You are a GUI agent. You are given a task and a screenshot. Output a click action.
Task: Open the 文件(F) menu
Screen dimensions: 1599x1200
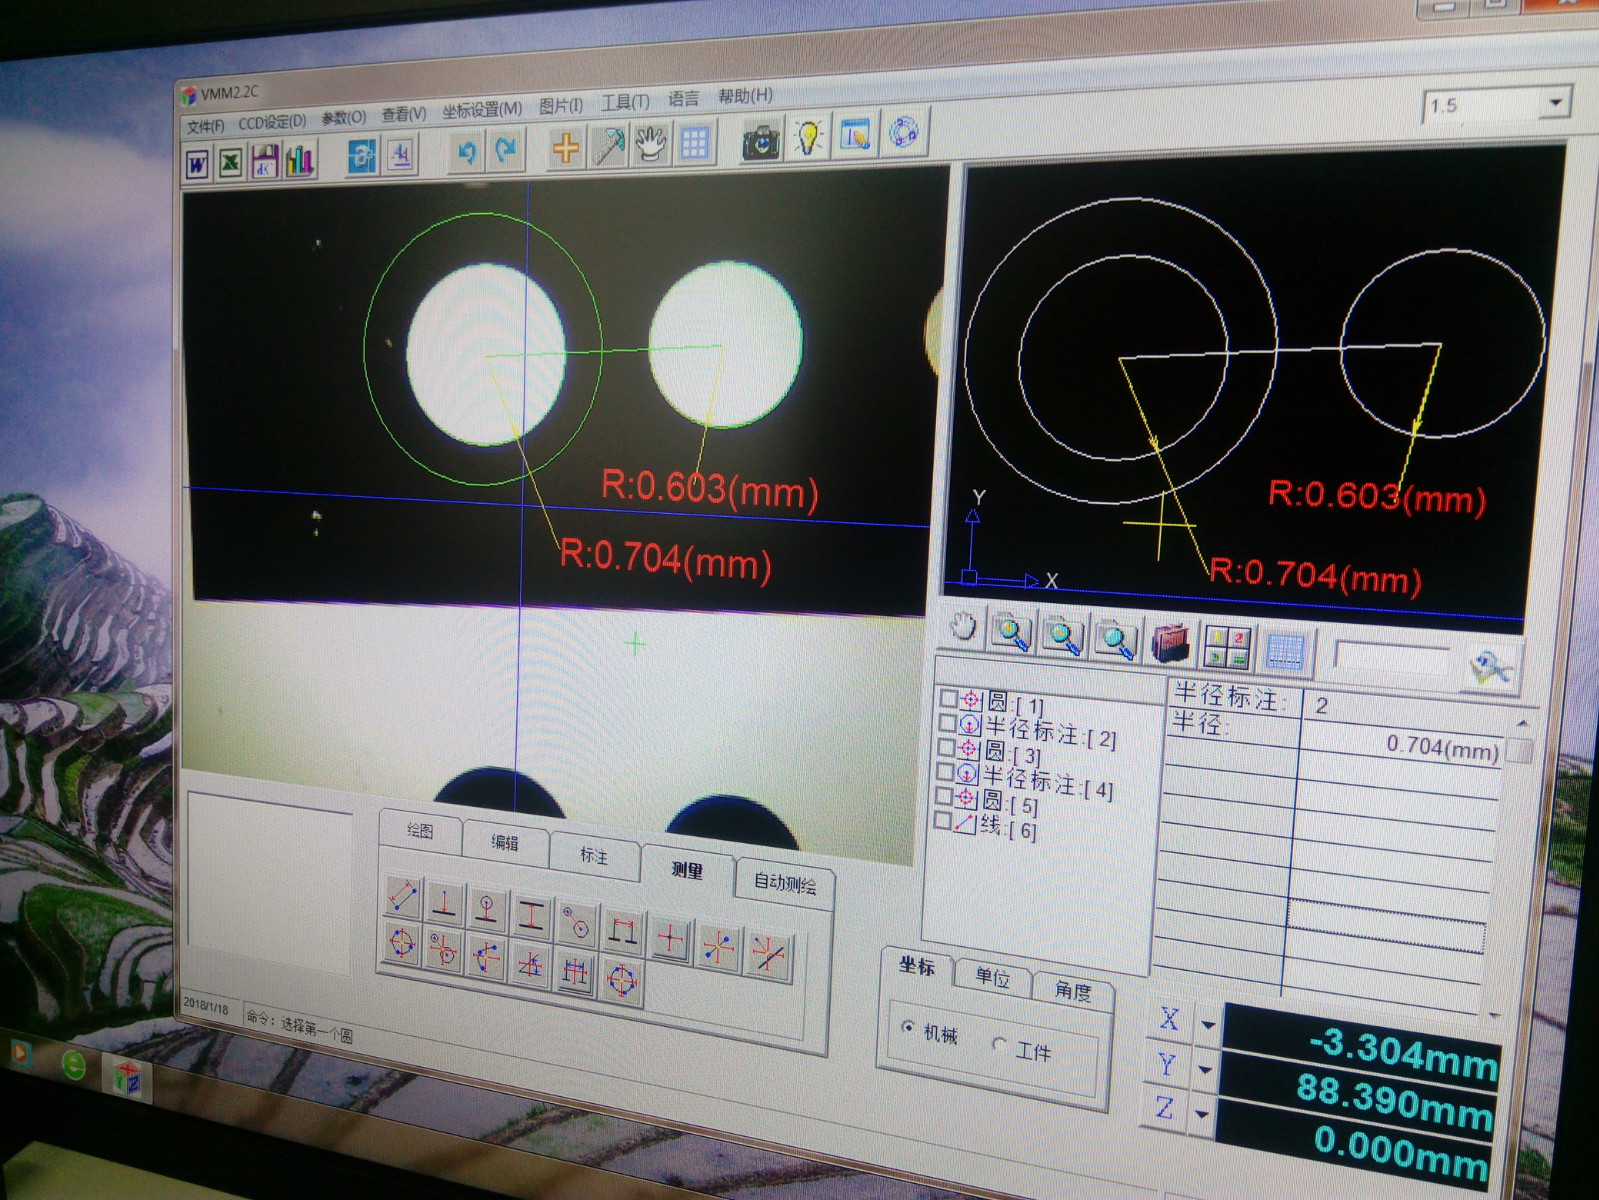[x=205, y=126]
